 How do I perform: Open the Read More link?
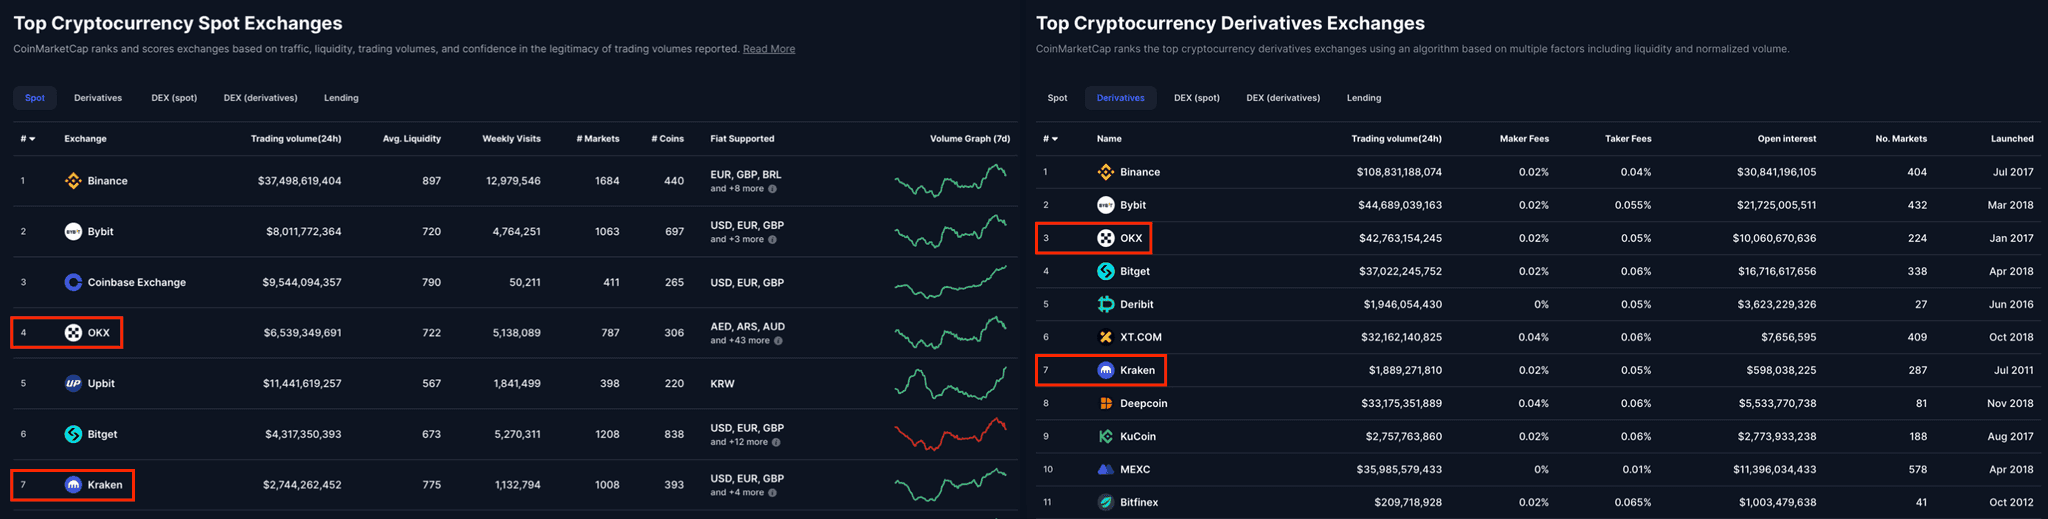coord(768,49)
